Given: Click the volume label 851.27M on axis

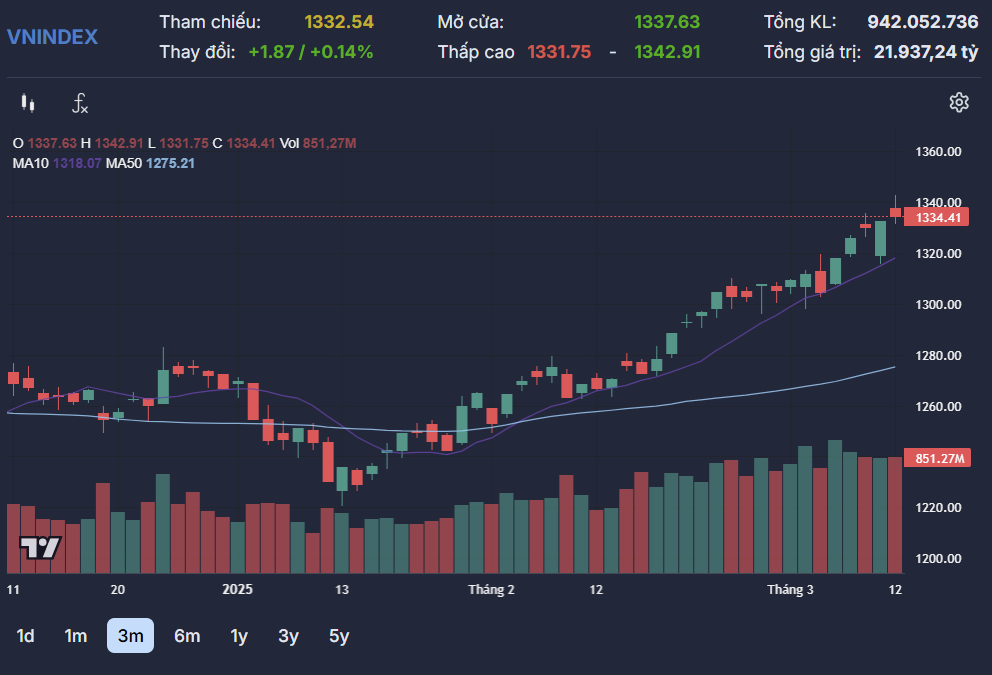Looking at the screenshot, I should pyautogui.click(x=939, y=459).
